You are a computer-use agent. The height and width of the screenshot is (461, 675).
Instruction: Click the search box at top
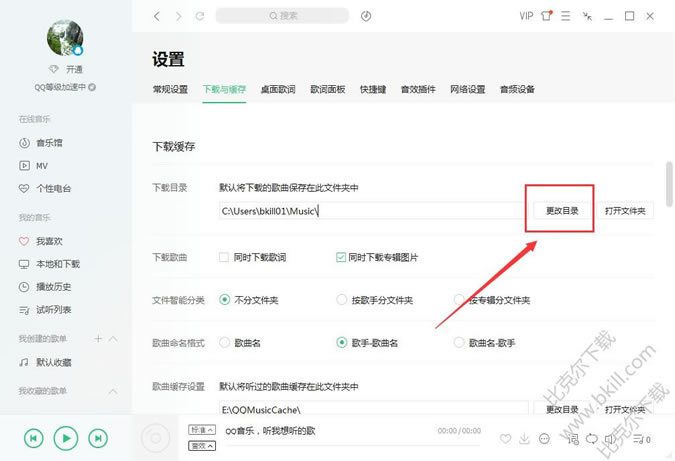(282, 16)
